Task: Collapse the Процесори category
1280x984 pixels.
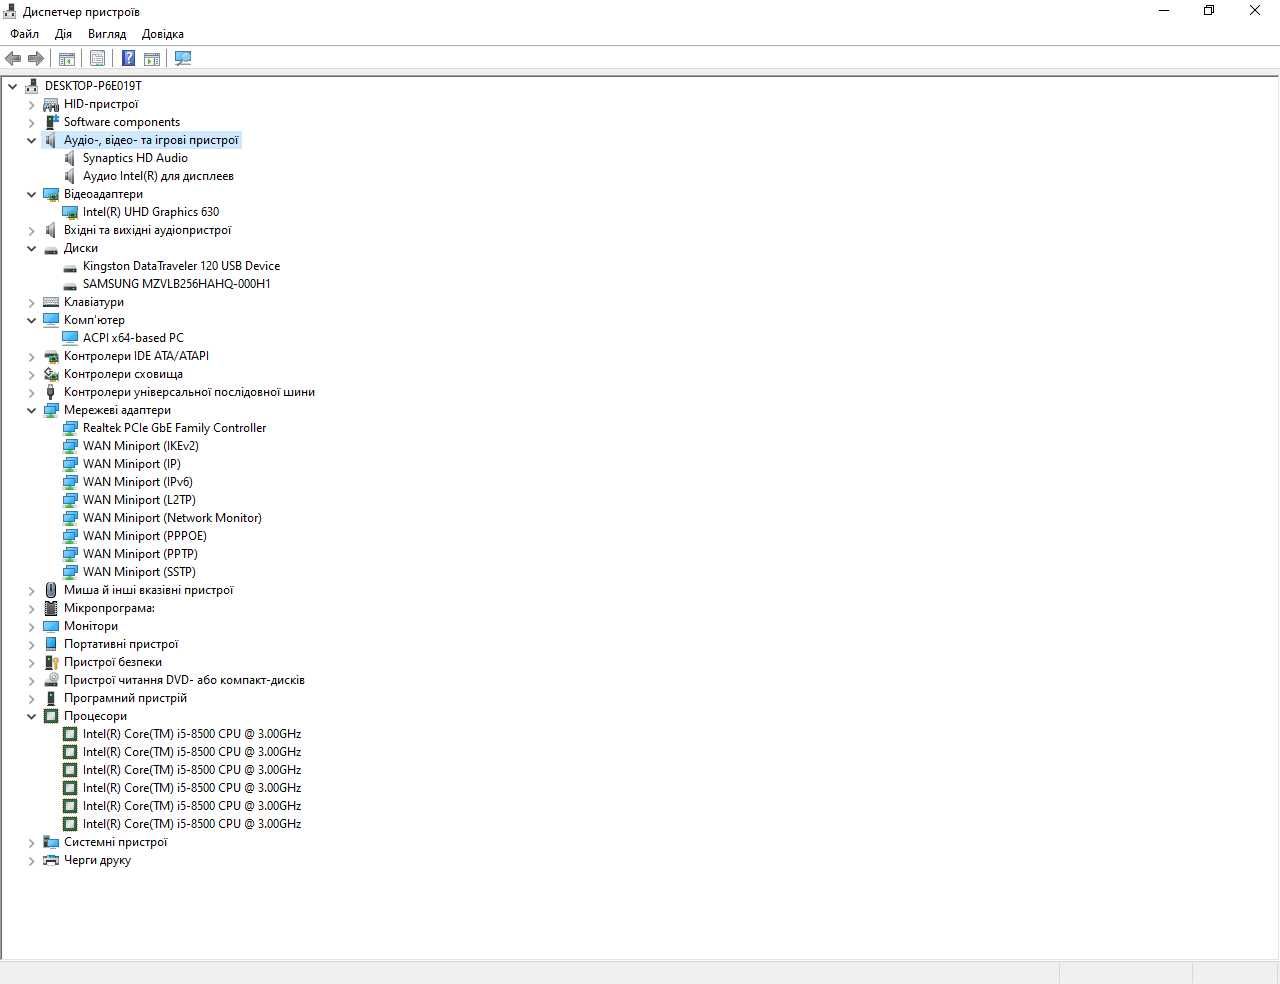Action: tap(31, 716)
